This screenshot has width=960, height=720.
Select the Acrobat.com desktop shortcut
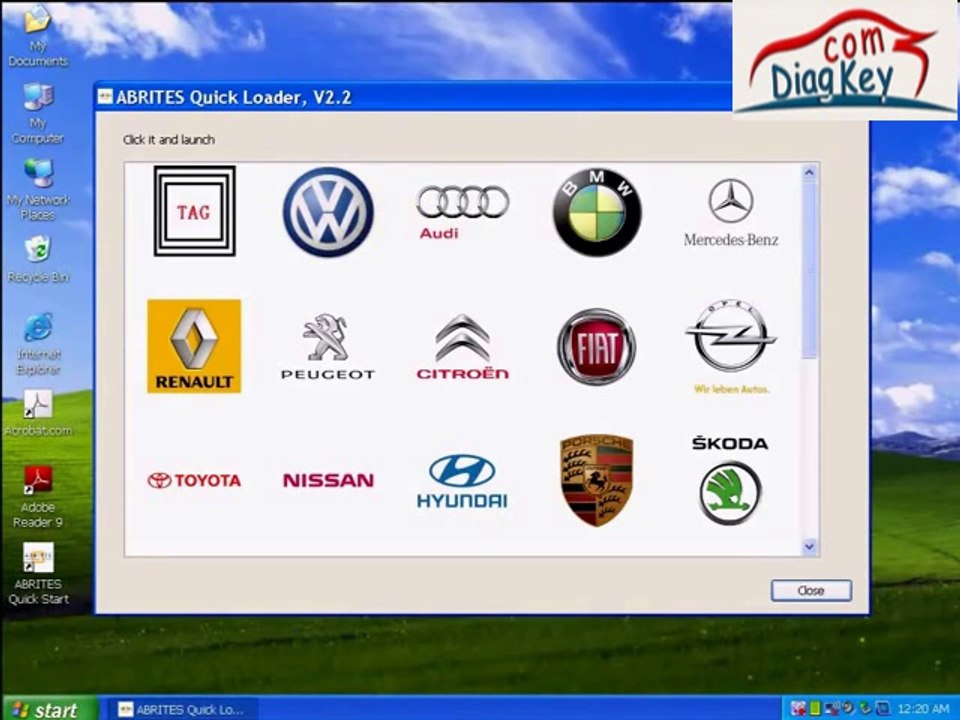38,413
